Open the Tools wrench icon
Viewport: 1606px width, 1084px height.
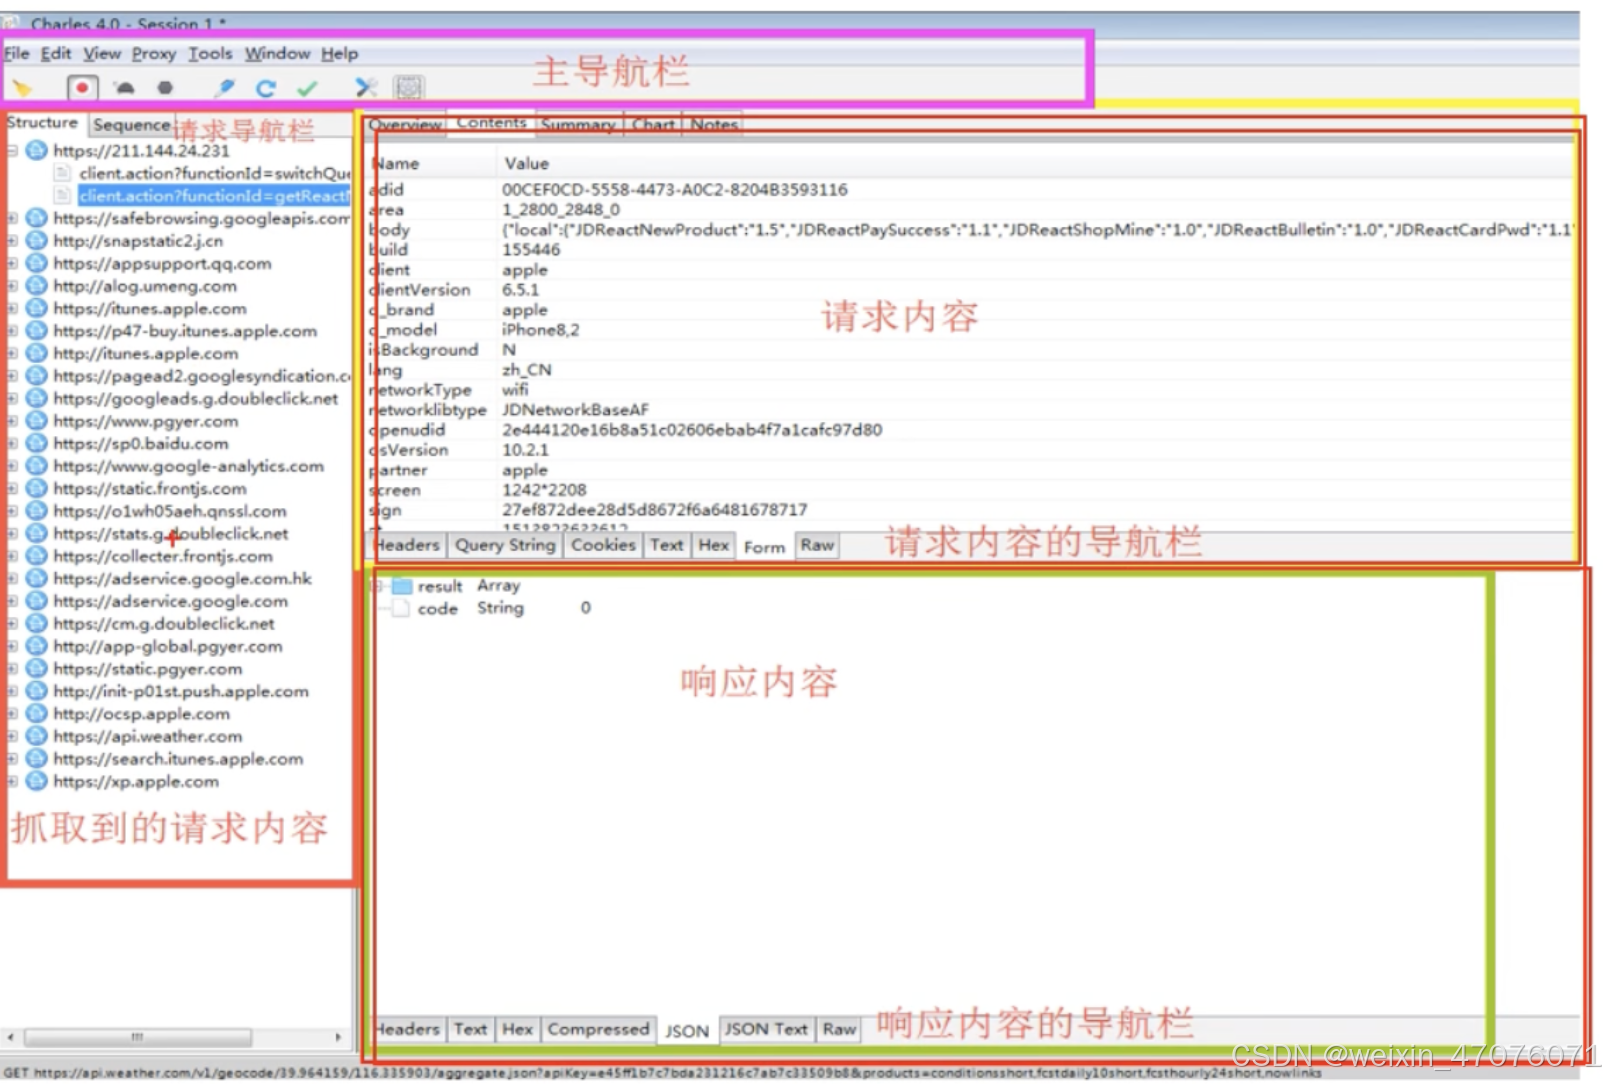[366, 88]
